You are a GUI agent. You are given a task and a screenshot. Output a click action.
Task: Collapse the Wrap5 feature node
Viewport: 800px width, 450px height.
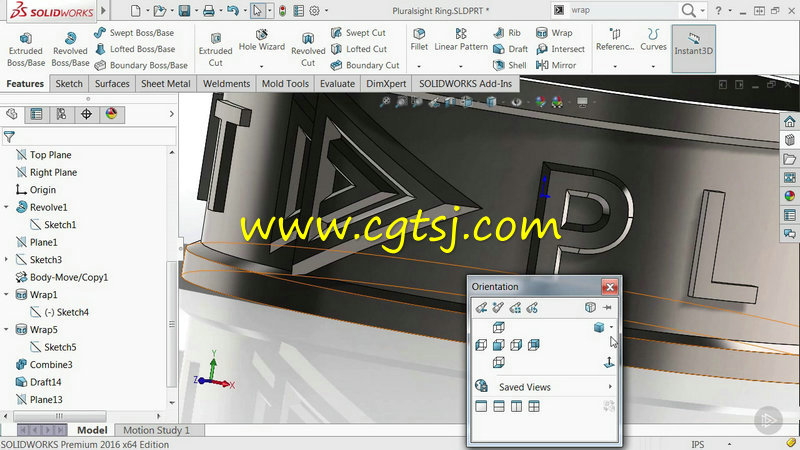(x=7, y=330)
